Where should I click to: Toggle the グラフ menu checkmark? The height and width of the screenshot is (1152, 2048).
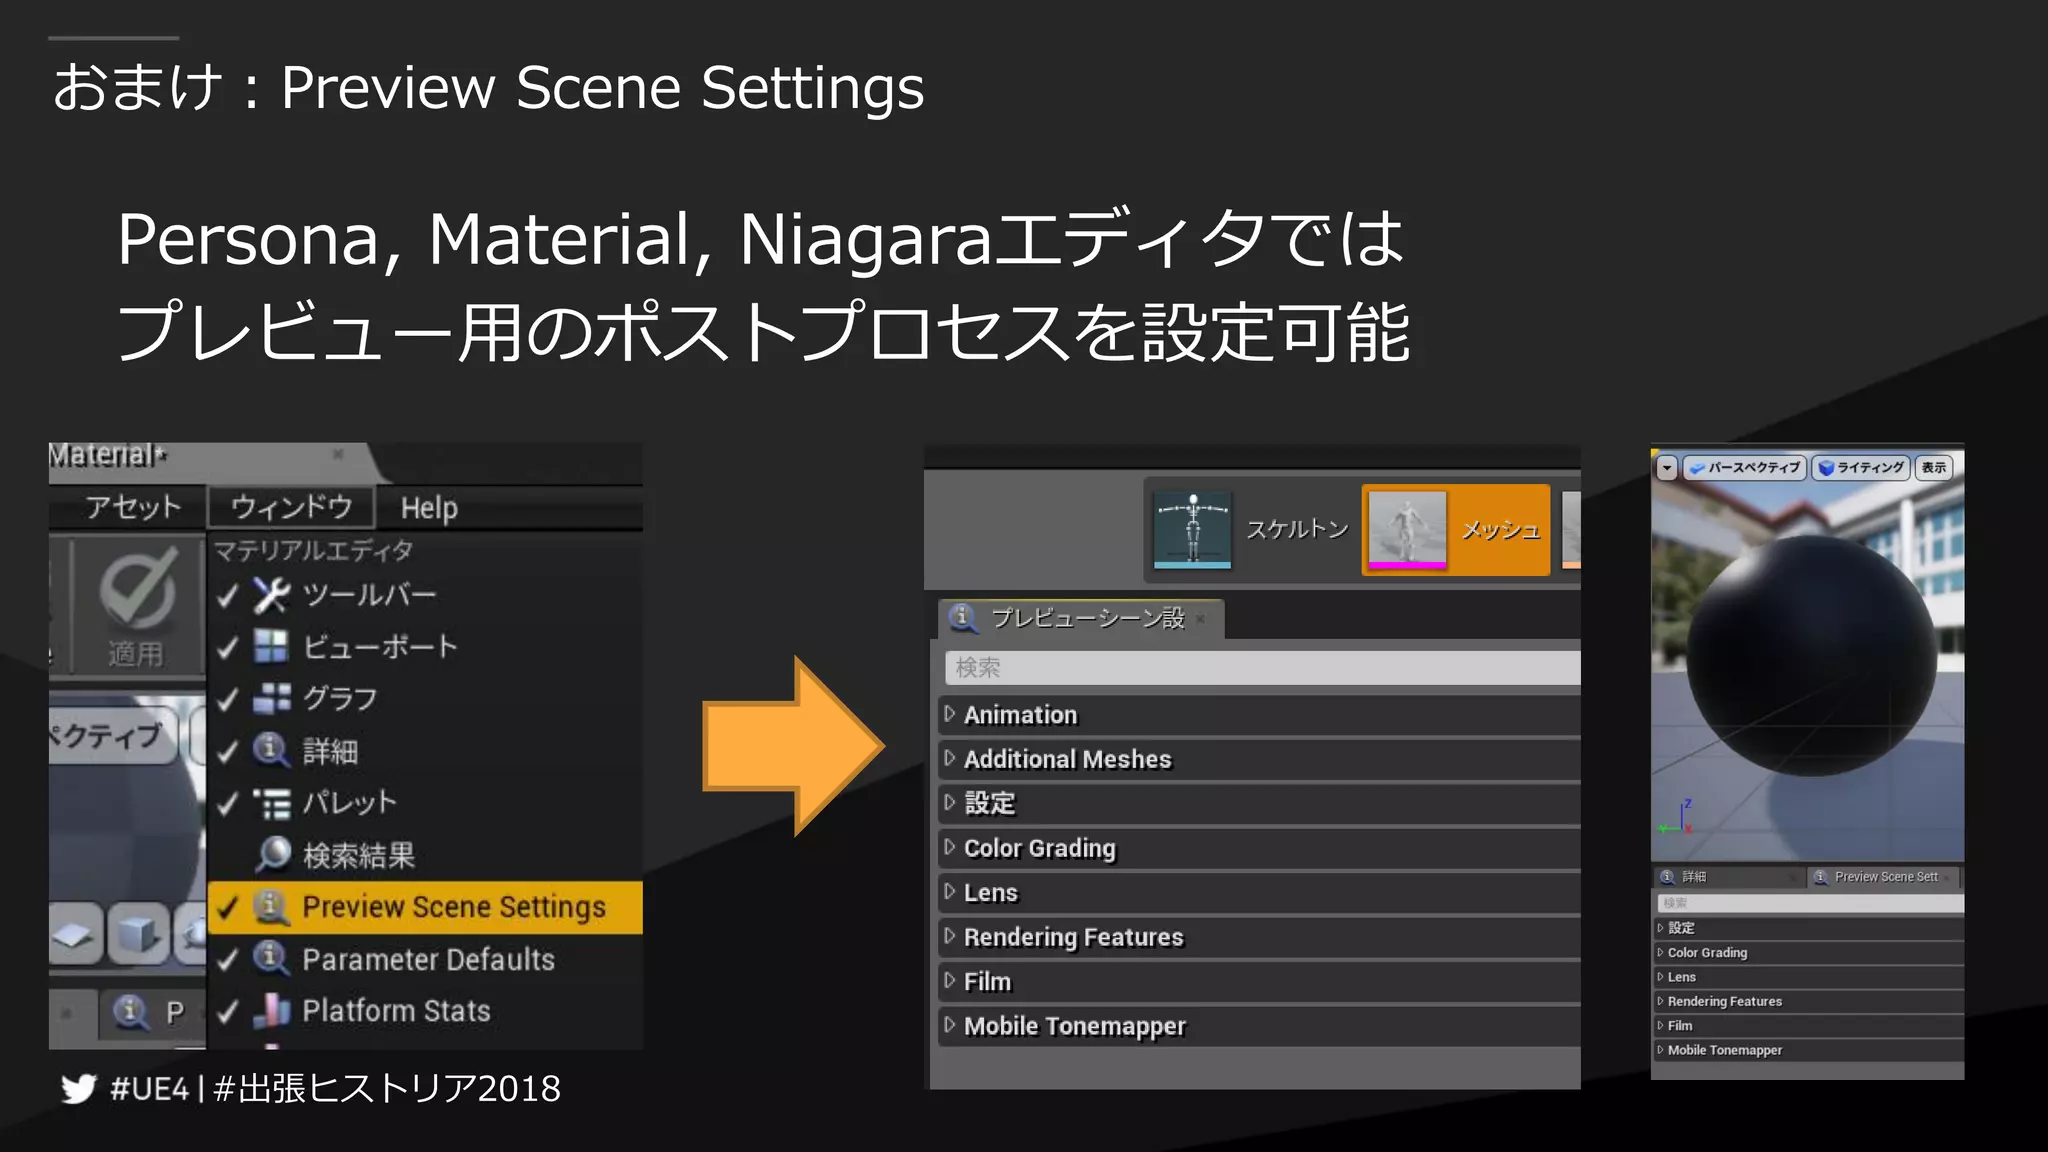(228, 699)
